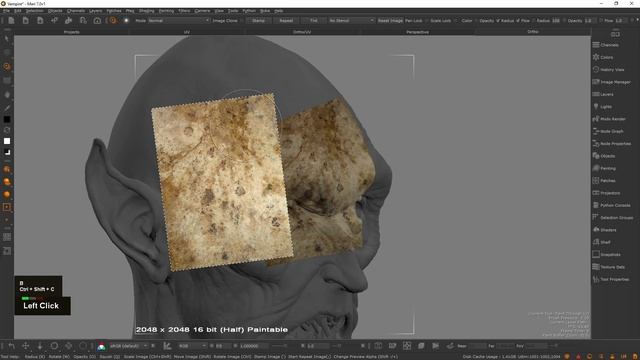This screenshot has width=640, height=360.
Task: Open the Channels menu in the menu bar
Action: (76, 11)
